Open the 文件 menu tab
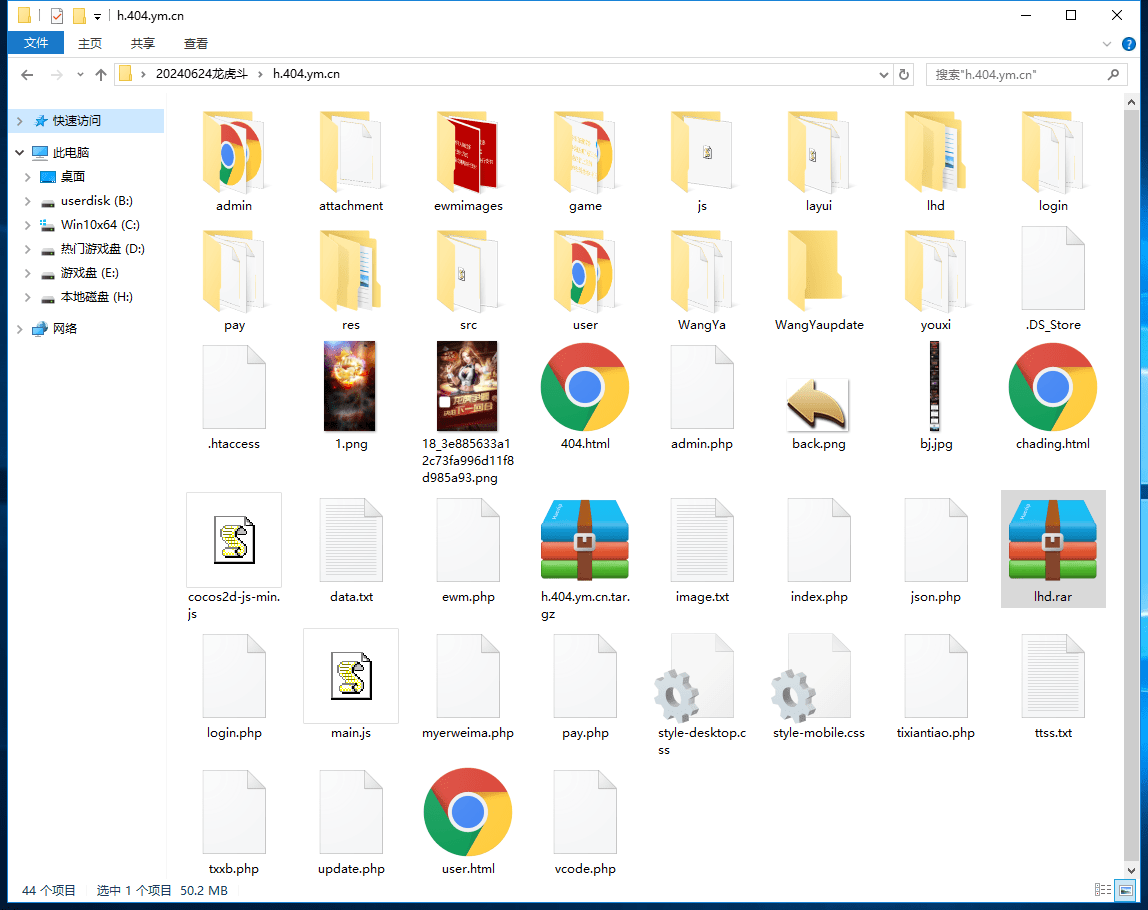Image resolution: width=1148 pixels, height=910 pixels. [36, 43]
